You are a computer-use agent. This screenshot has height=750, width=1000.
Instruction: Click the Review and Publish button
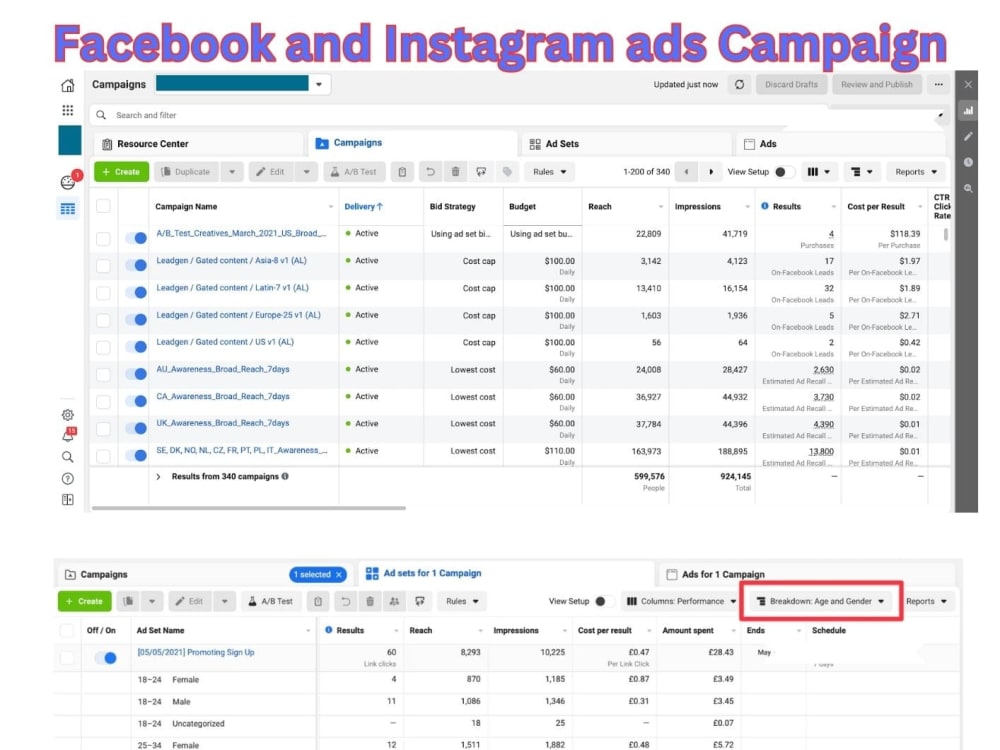[876, 85]
